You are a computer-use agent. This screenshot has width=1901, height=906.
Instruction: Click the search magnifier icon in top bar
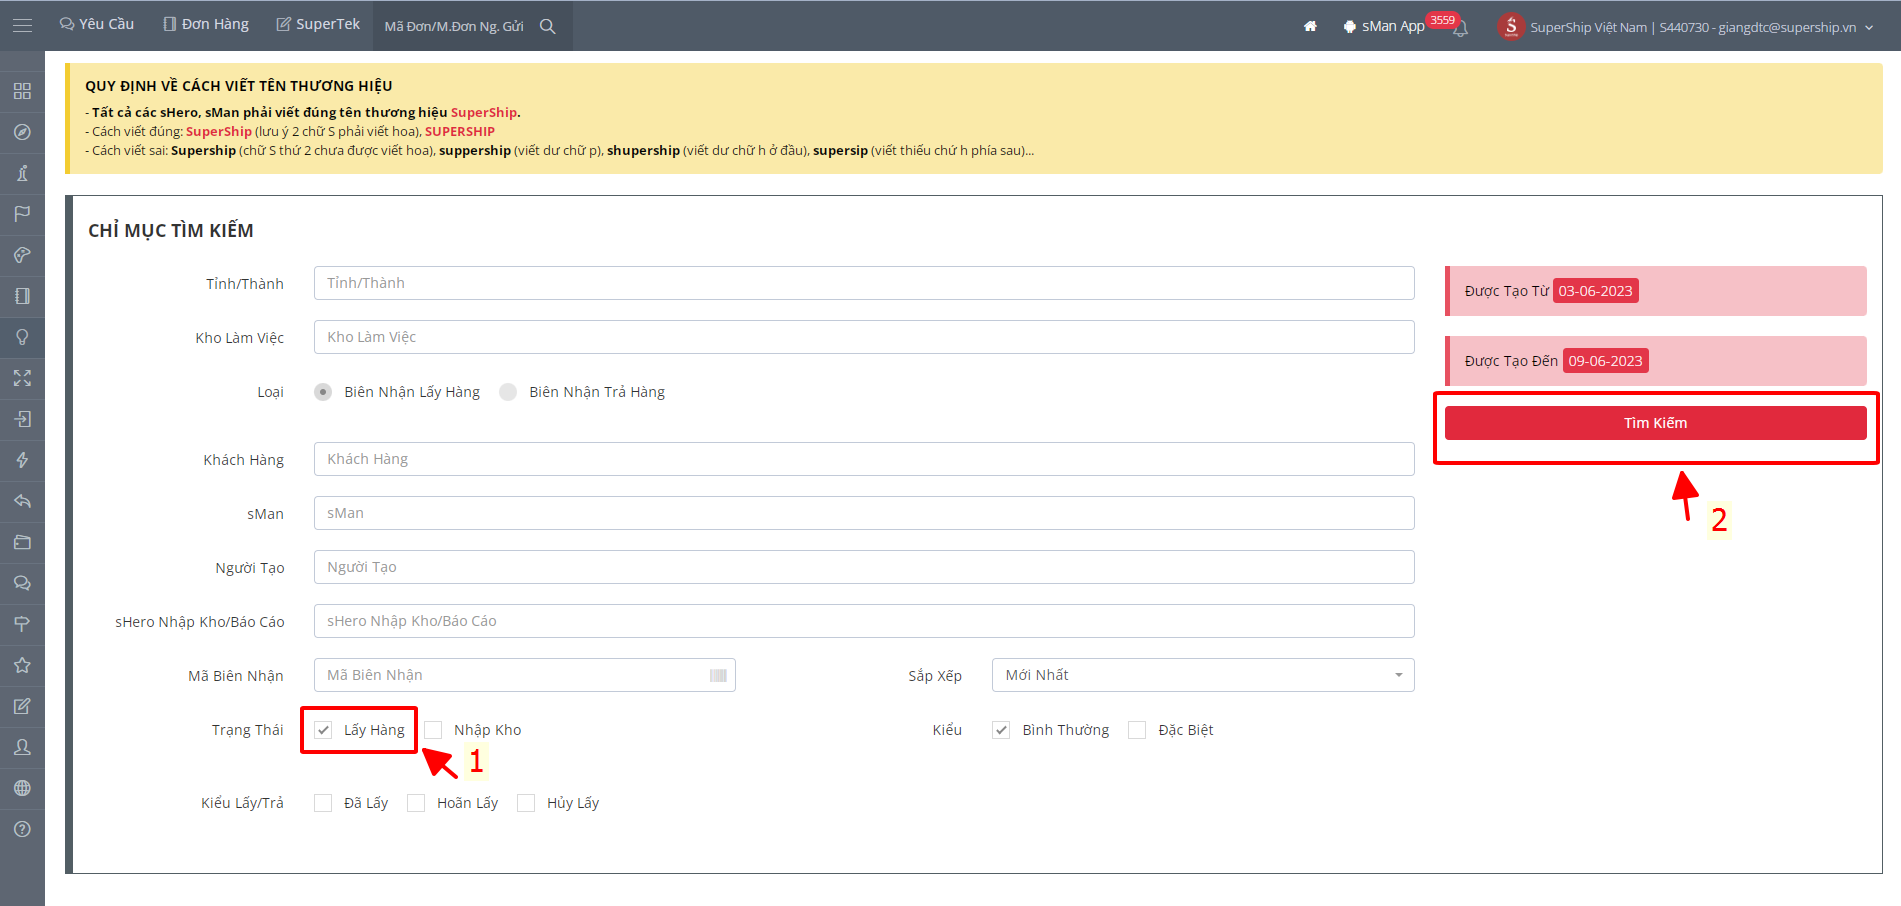click(x=548, y=26)
